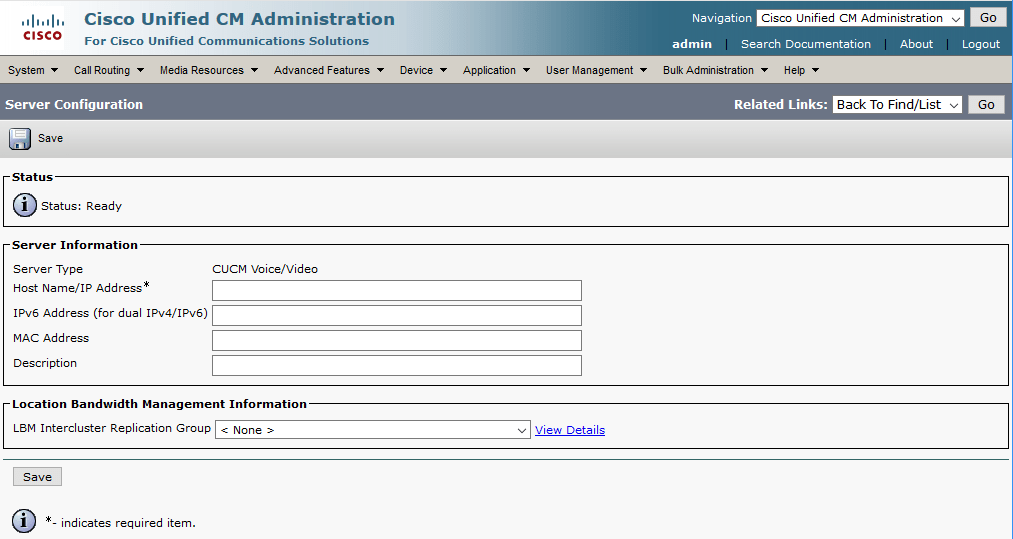Focus the IPv6 Address input field

tap(397, 315)
